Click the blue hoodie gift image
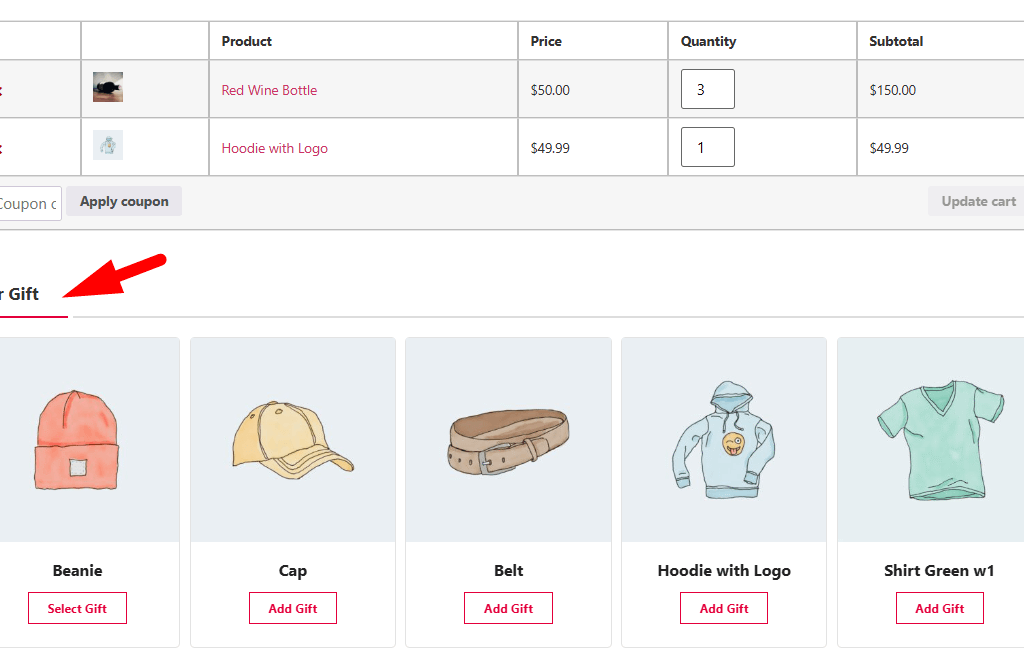The image size is (1024, 661). (x=724, y=440)
